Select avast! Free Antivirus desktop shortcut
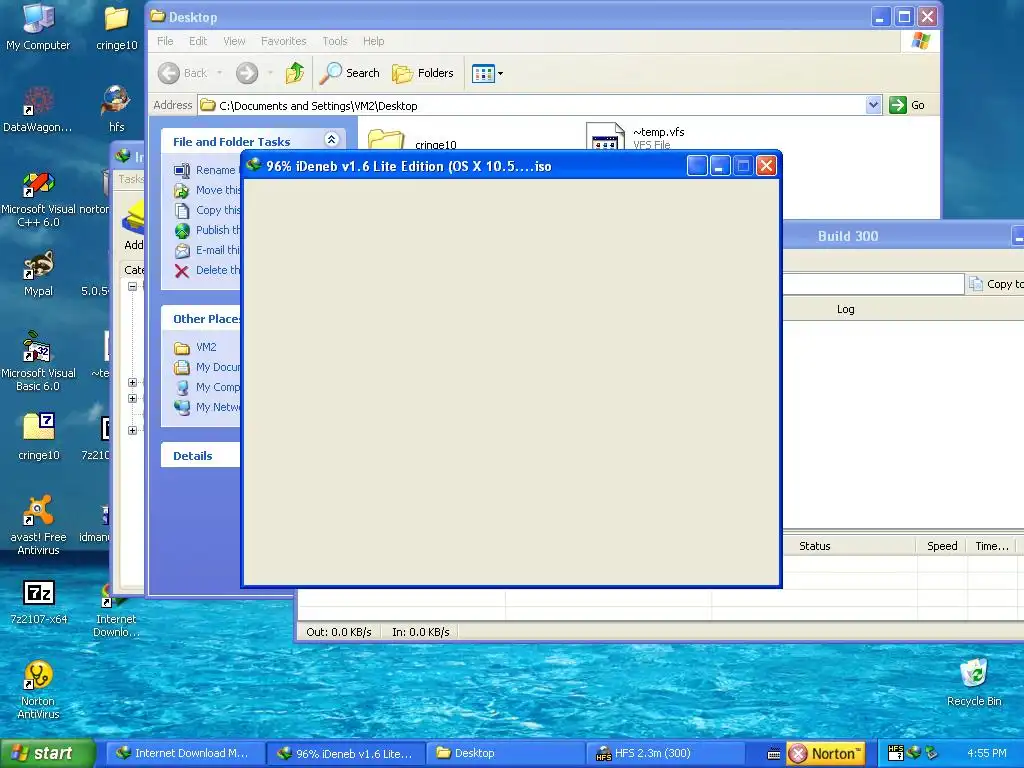1024x768 pixels. pyautogui.click(x=38, y=526)
